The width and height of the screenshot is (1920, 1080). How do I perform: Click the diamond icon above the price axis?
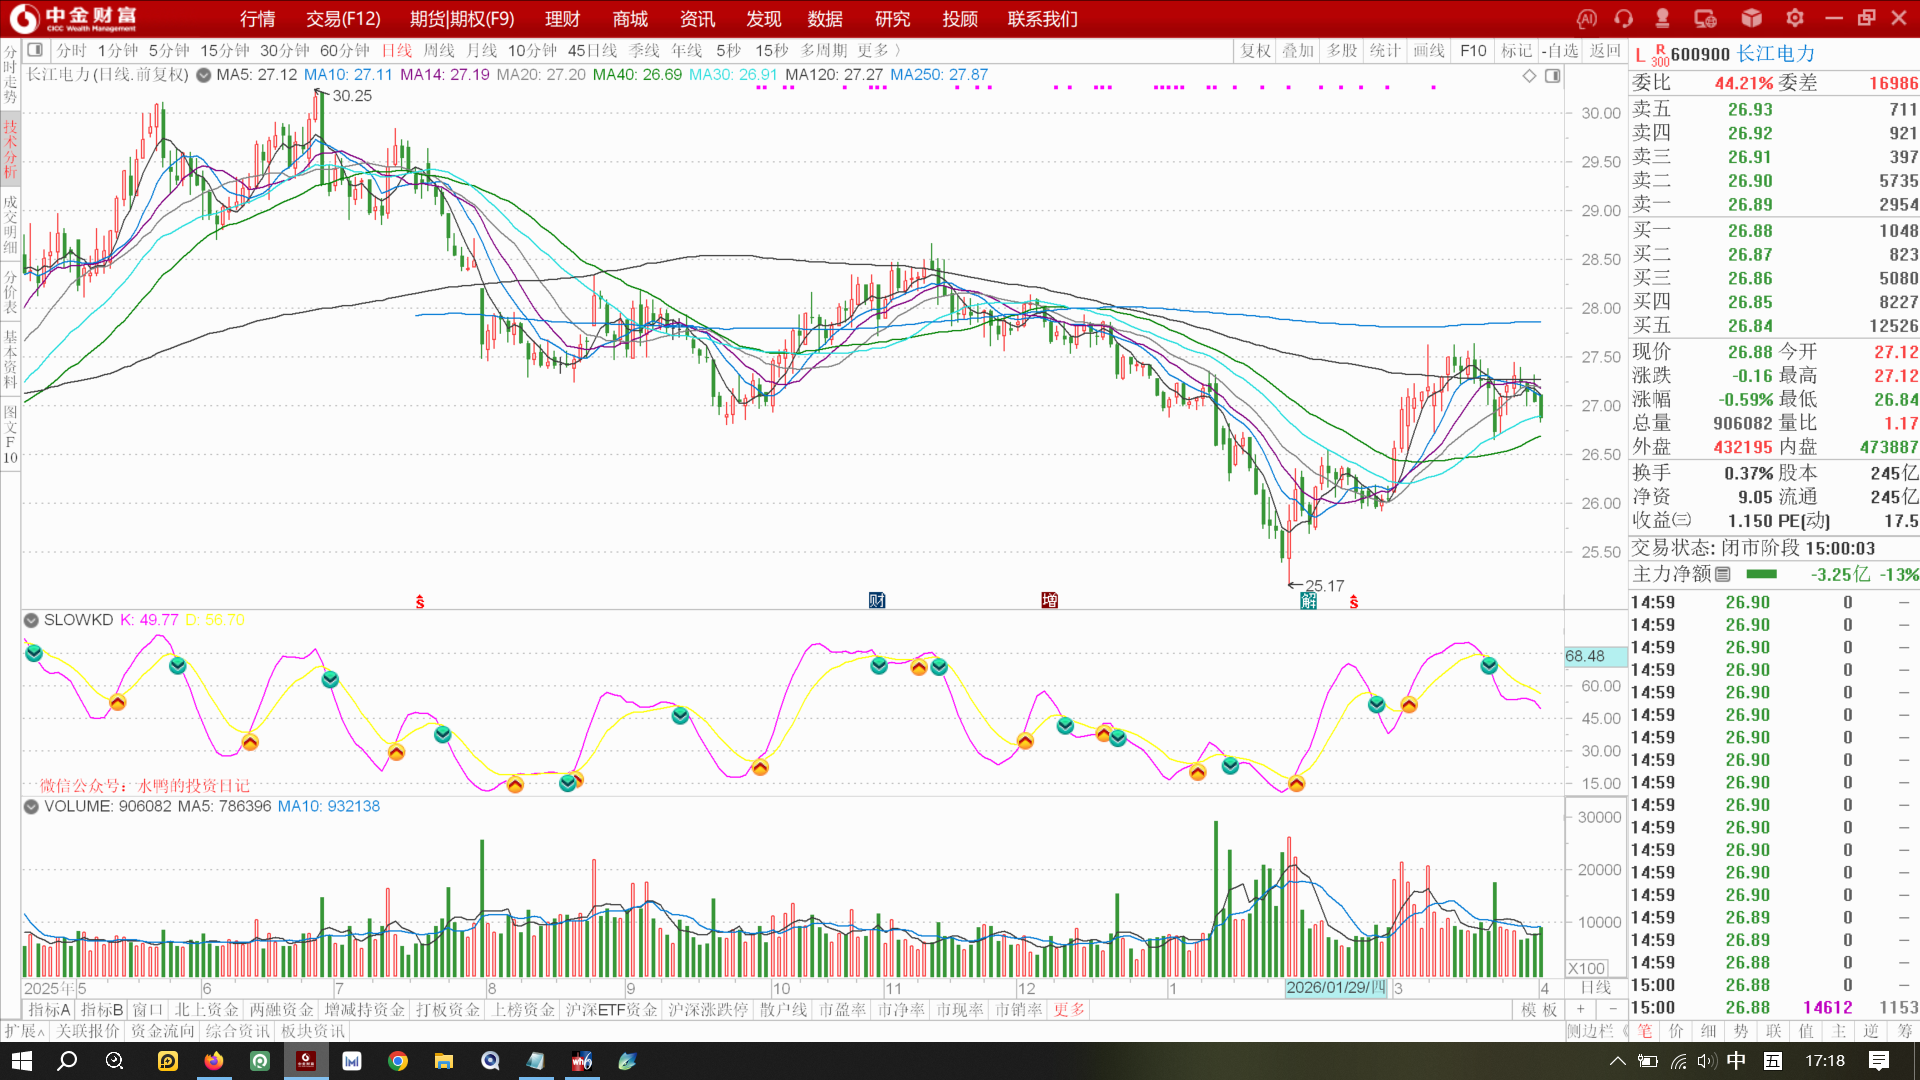1529,76
